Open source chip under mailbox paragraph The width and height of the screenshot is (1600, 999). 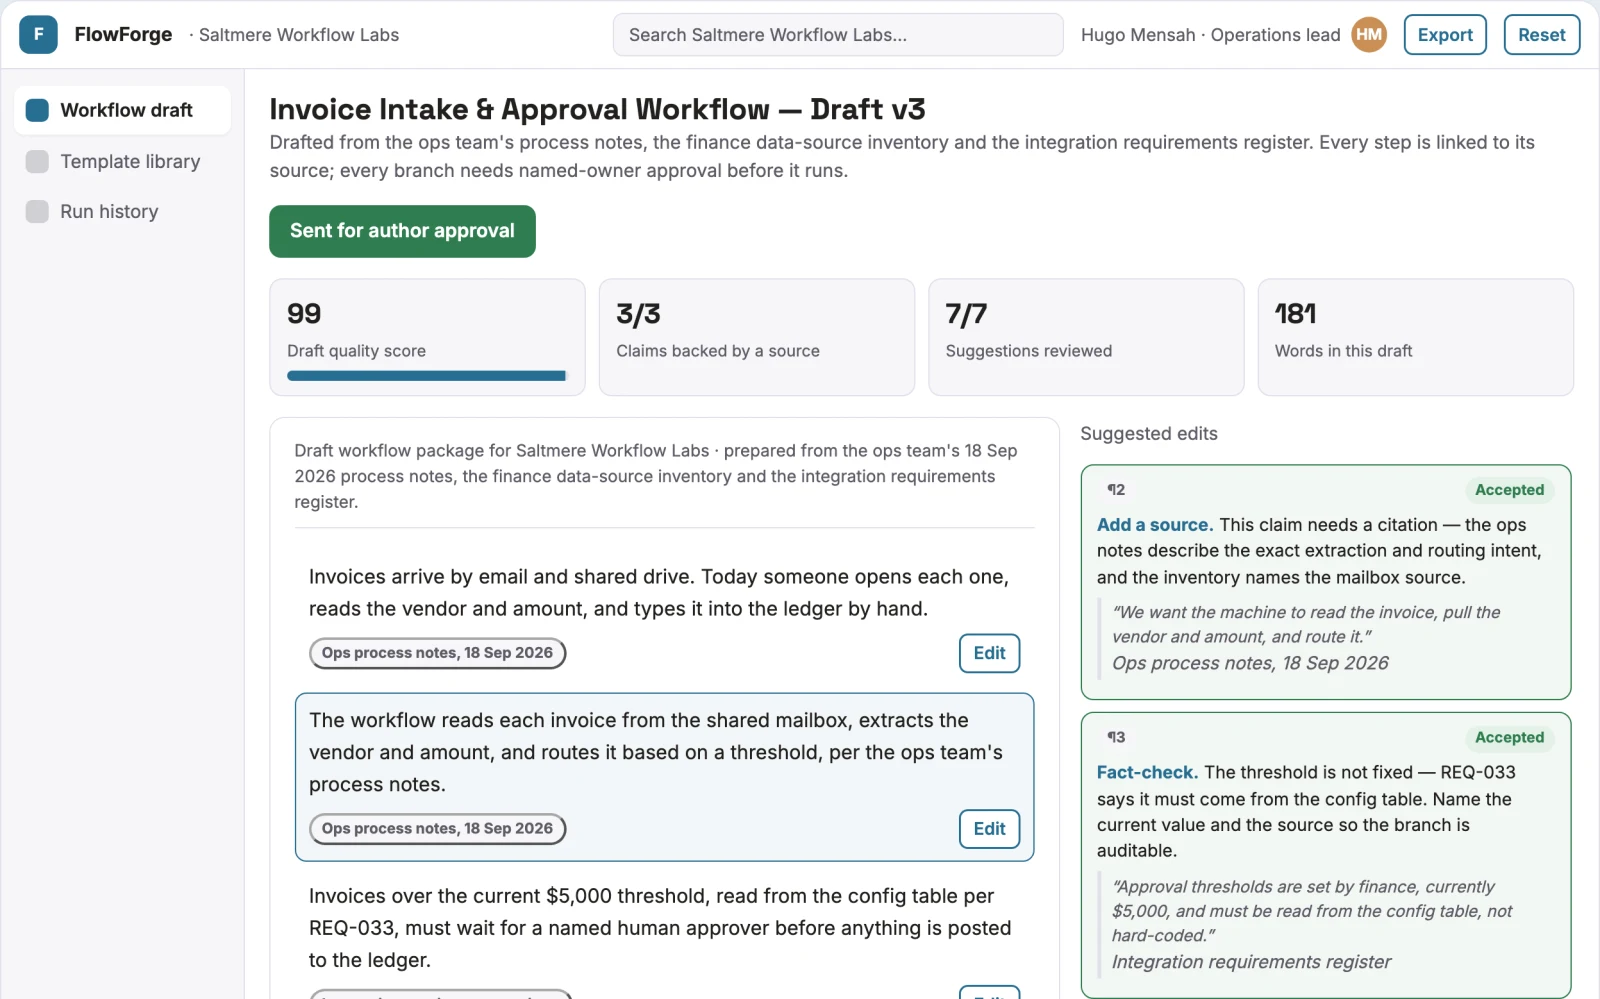437,829
